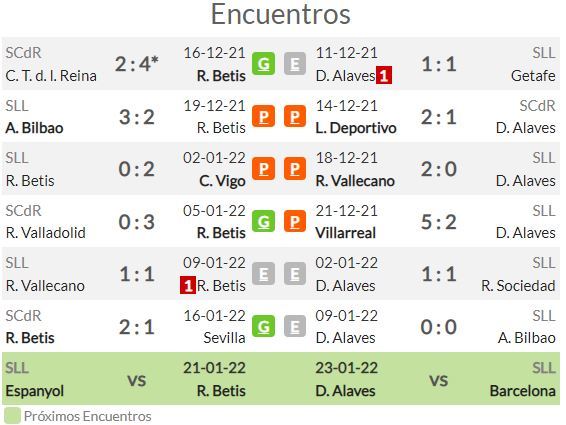Select the Villarreal team name
The height and width of the screenshot is (425, 566).
pyautogui.click(x=345, y=233)
